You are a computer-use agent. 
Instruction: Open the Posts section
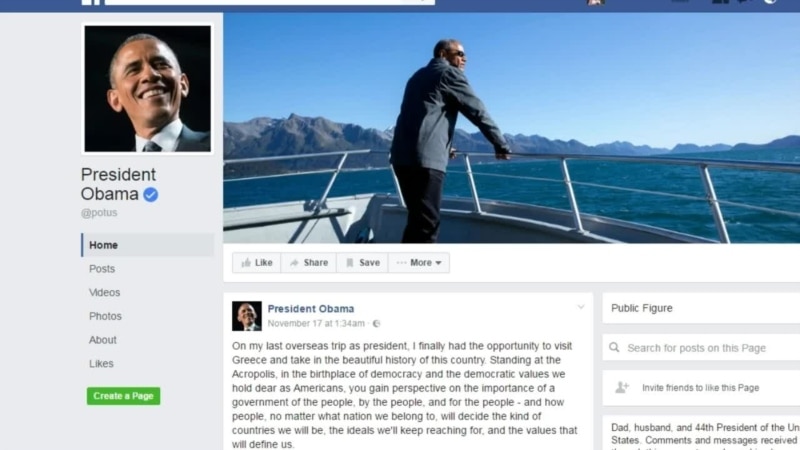tap(102, 269)
